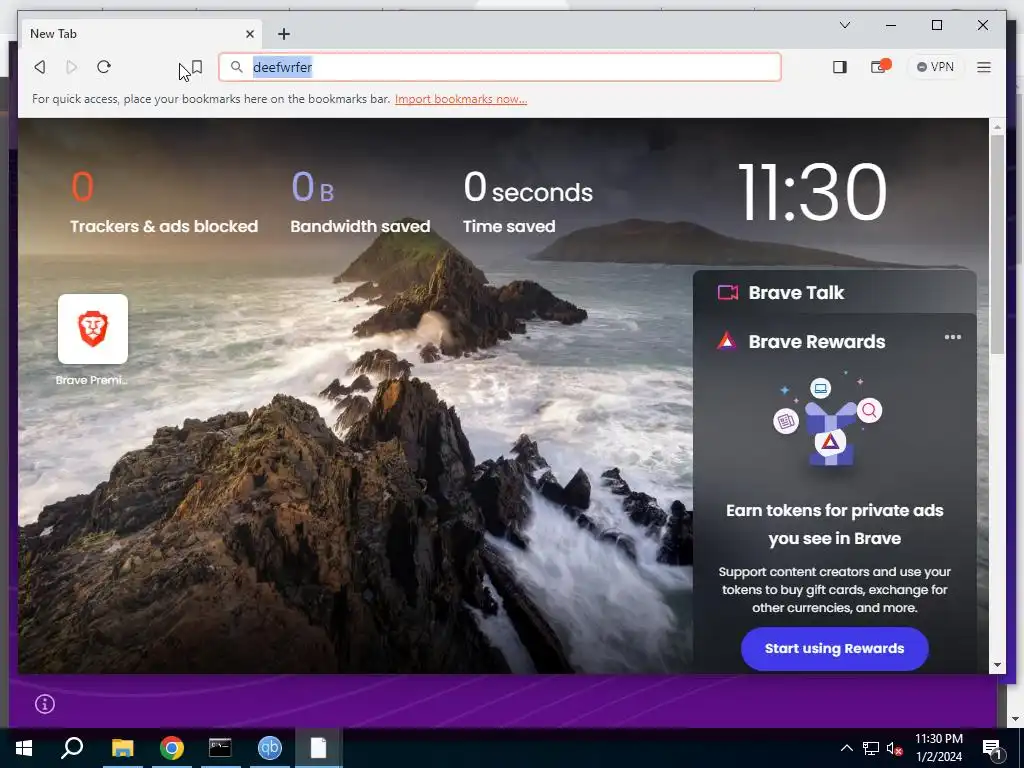Show hidden system tray icons
This screenshot has height=768, width=1024.
click(x=846, y=748)
